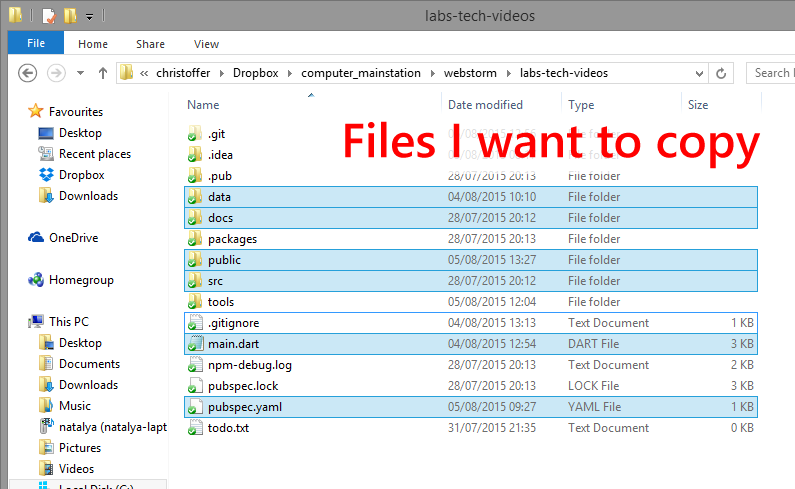Image resolution: width=795 pixels, height=489 pixels.
Task: Open Videos under This PC
Action: pyautogui.click(x=76, y=469)
